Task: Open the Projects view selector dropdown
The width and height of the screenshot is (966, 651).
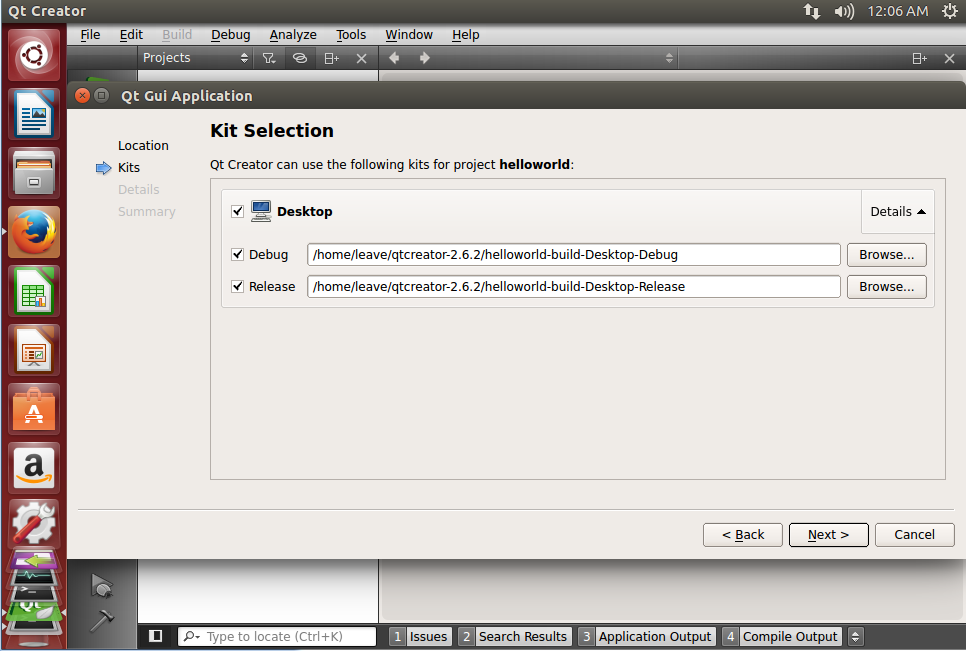Action: 195,58
